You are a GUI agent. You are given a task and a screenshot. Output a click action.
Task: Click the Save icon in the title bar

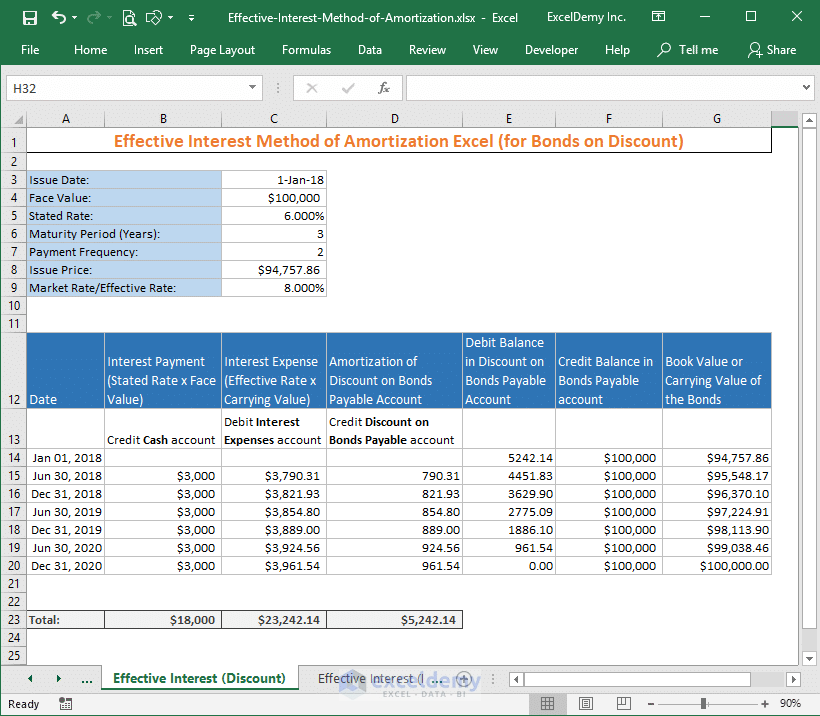[29, 17]
